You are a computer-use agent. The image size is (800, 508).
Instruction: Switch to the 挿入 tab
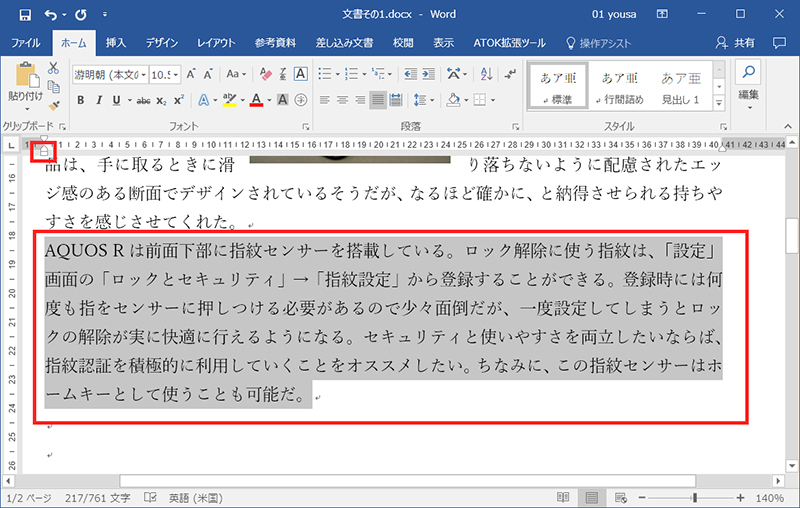click(116, 43)
